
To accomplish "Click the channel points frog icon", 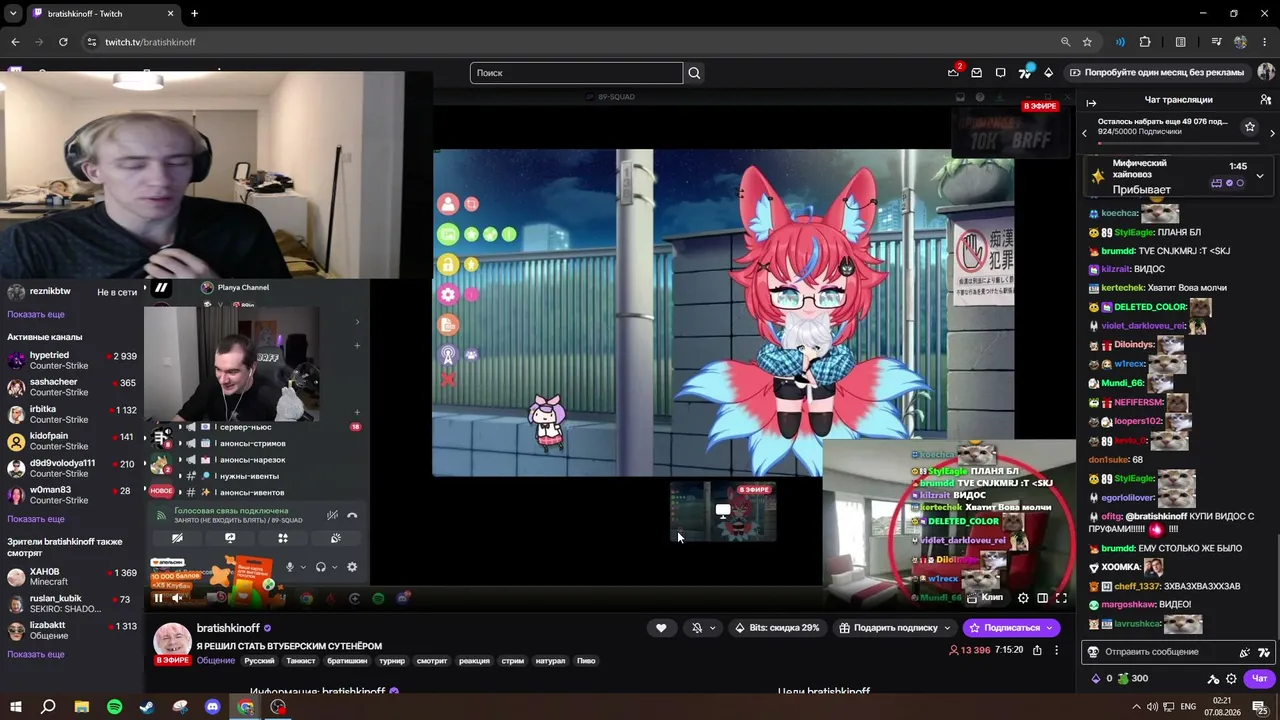I will (1122, 678).
